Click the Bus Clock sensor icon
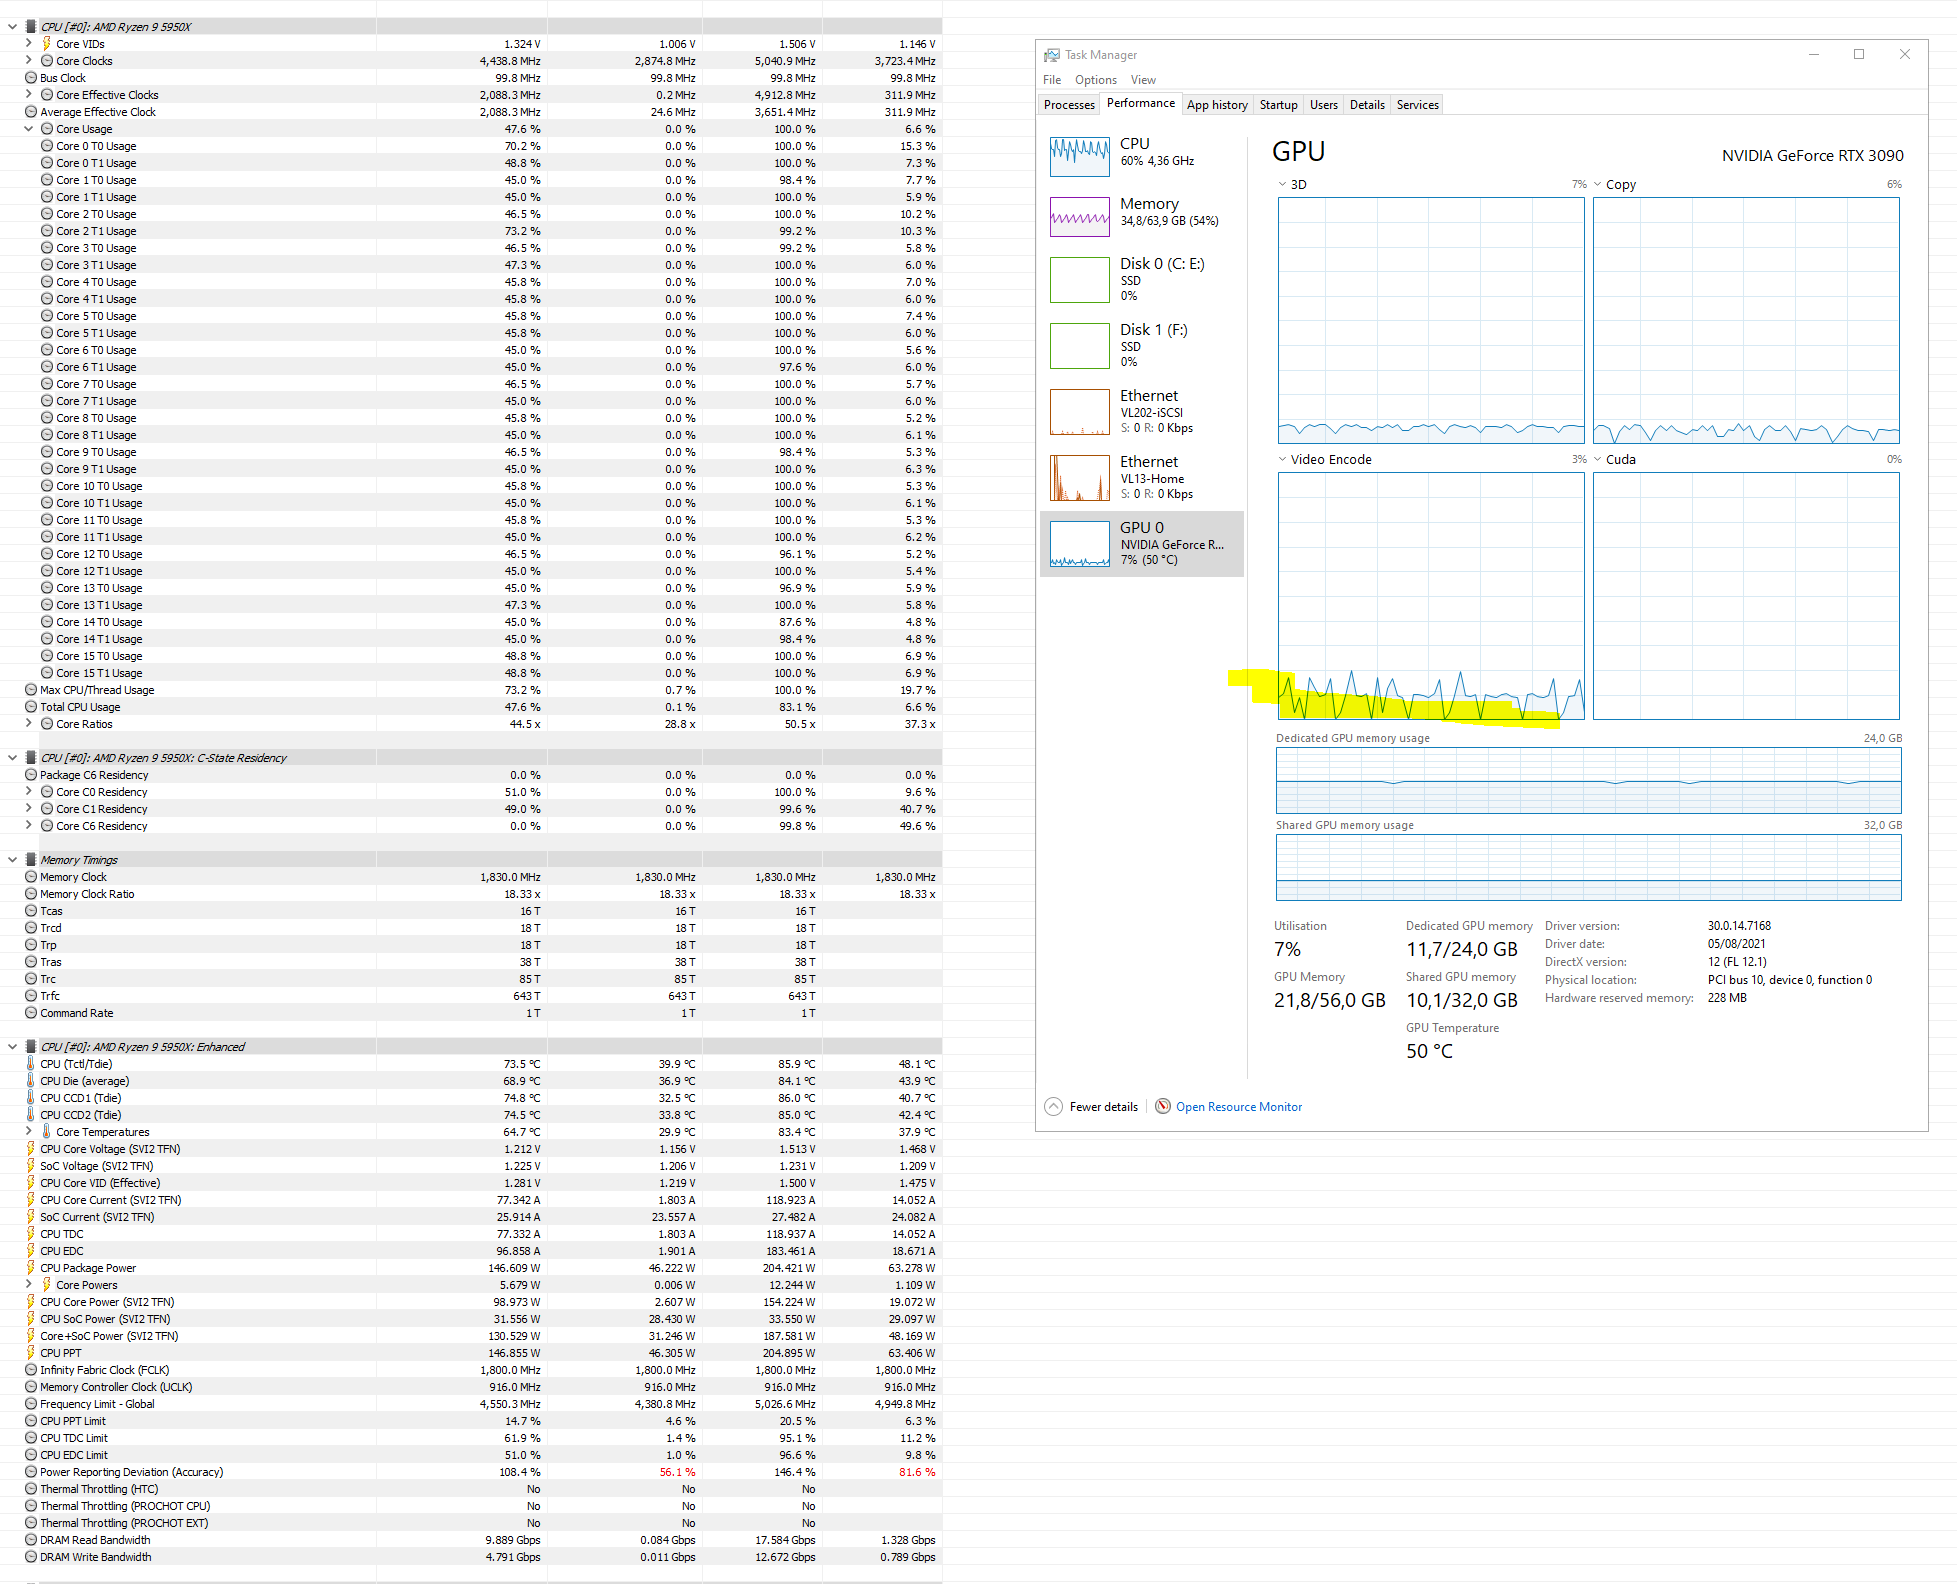This screenshot has height=1584, width=1957. (x=31, y=78)
